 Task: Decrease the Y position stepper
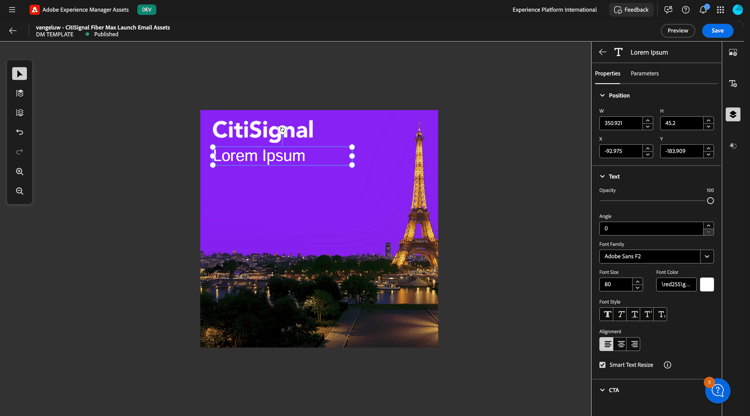708,154
